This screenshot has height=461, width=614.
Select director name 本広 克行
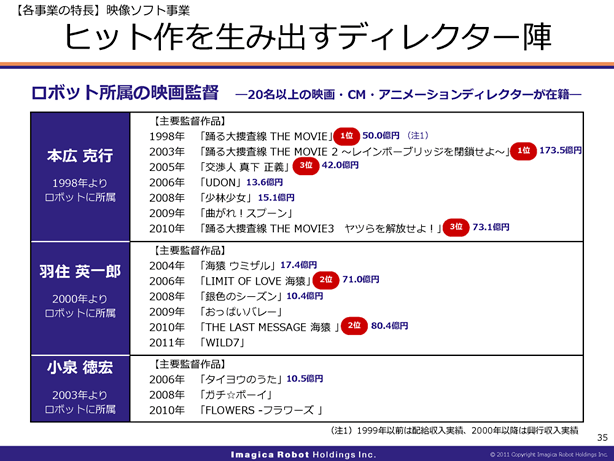pos(80,155)
